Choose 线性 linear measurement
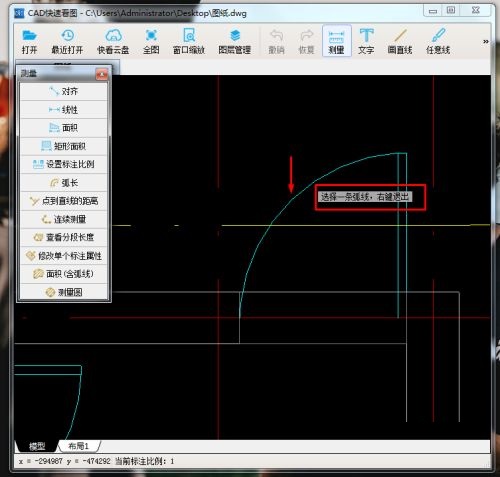The image size is (500, 477). click(x=64, y=110)
